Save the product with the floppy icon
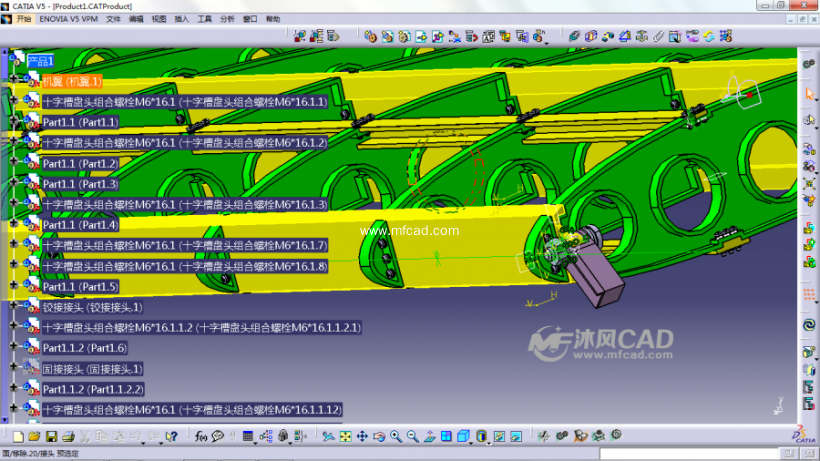Screen dimensions: 820x461 coord(50,437)
